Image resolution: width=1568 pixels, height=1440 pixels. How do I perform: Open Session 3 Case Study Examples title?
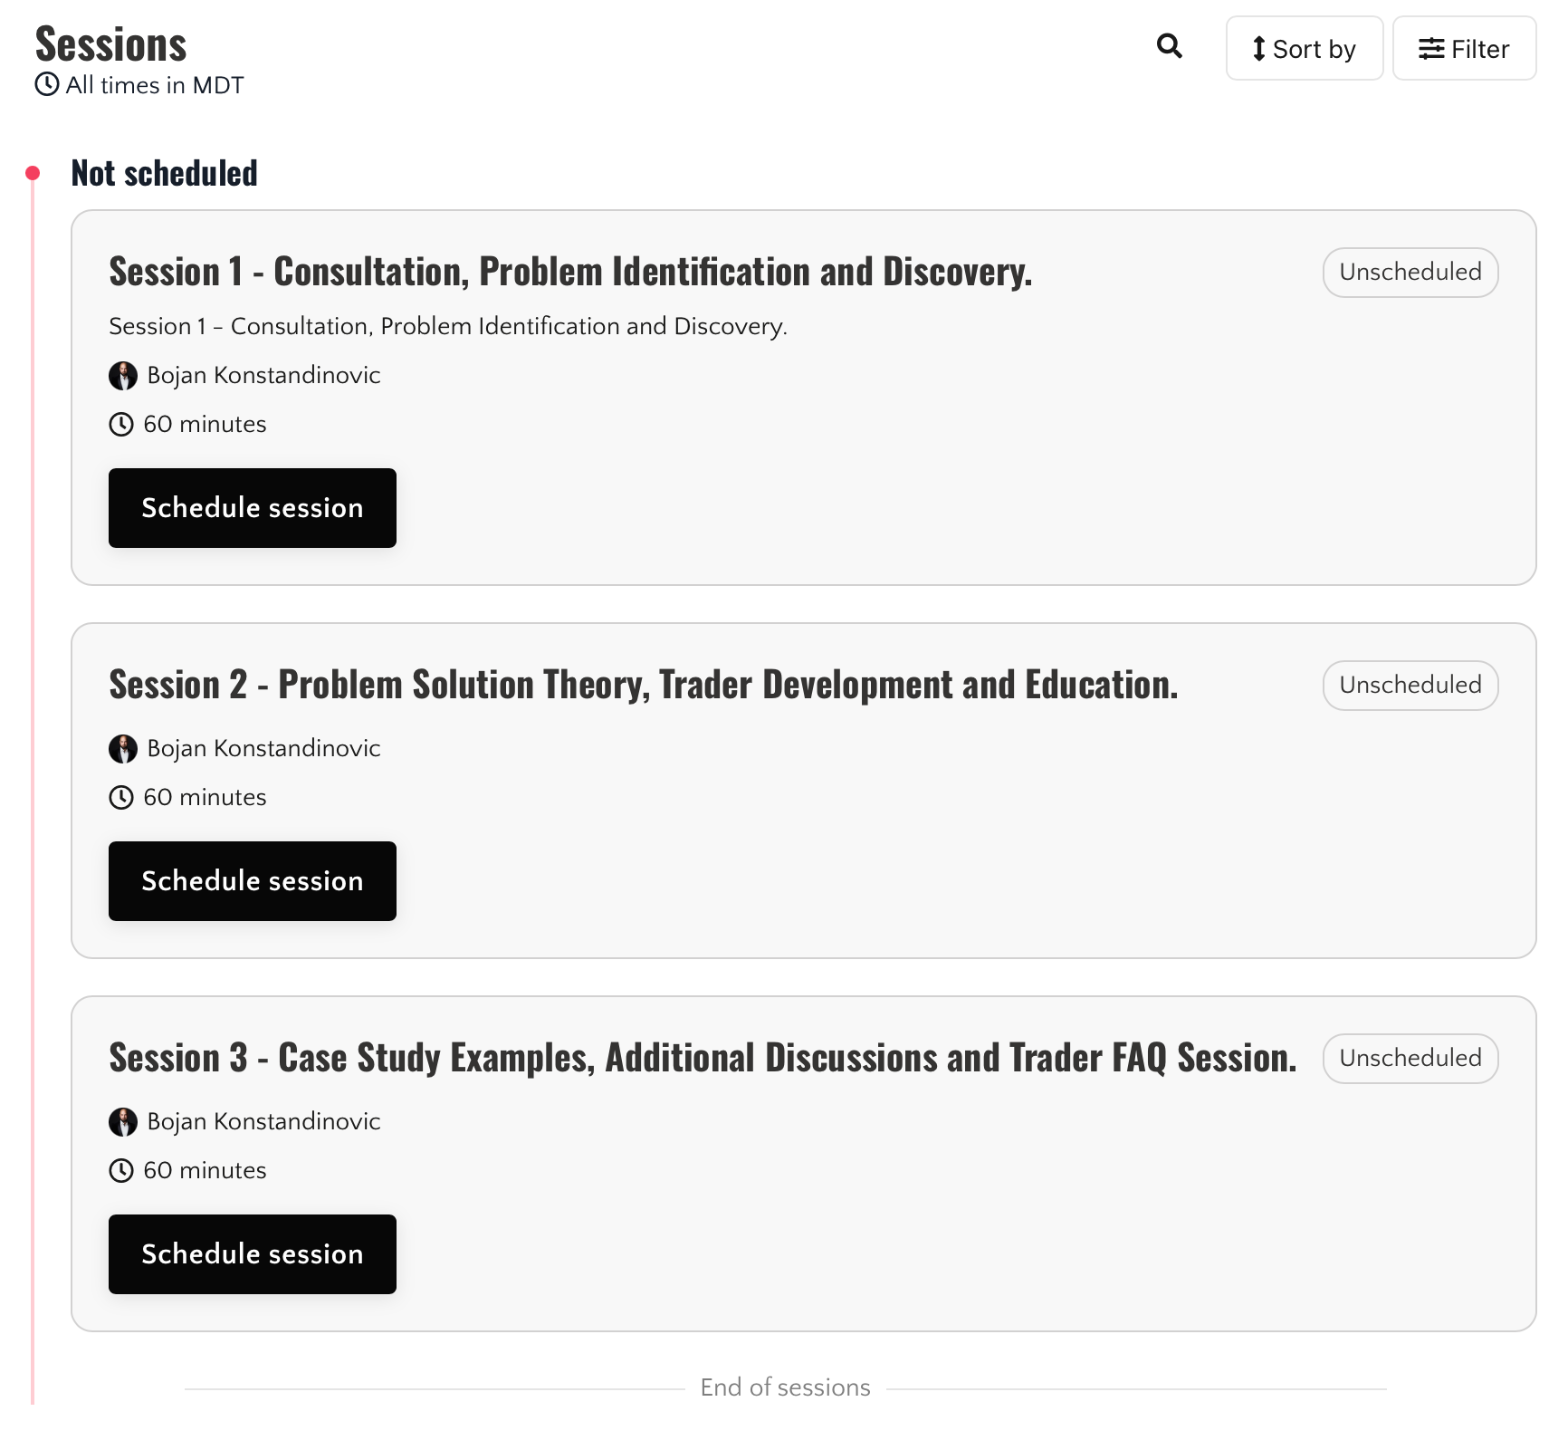click(702, 1058)
